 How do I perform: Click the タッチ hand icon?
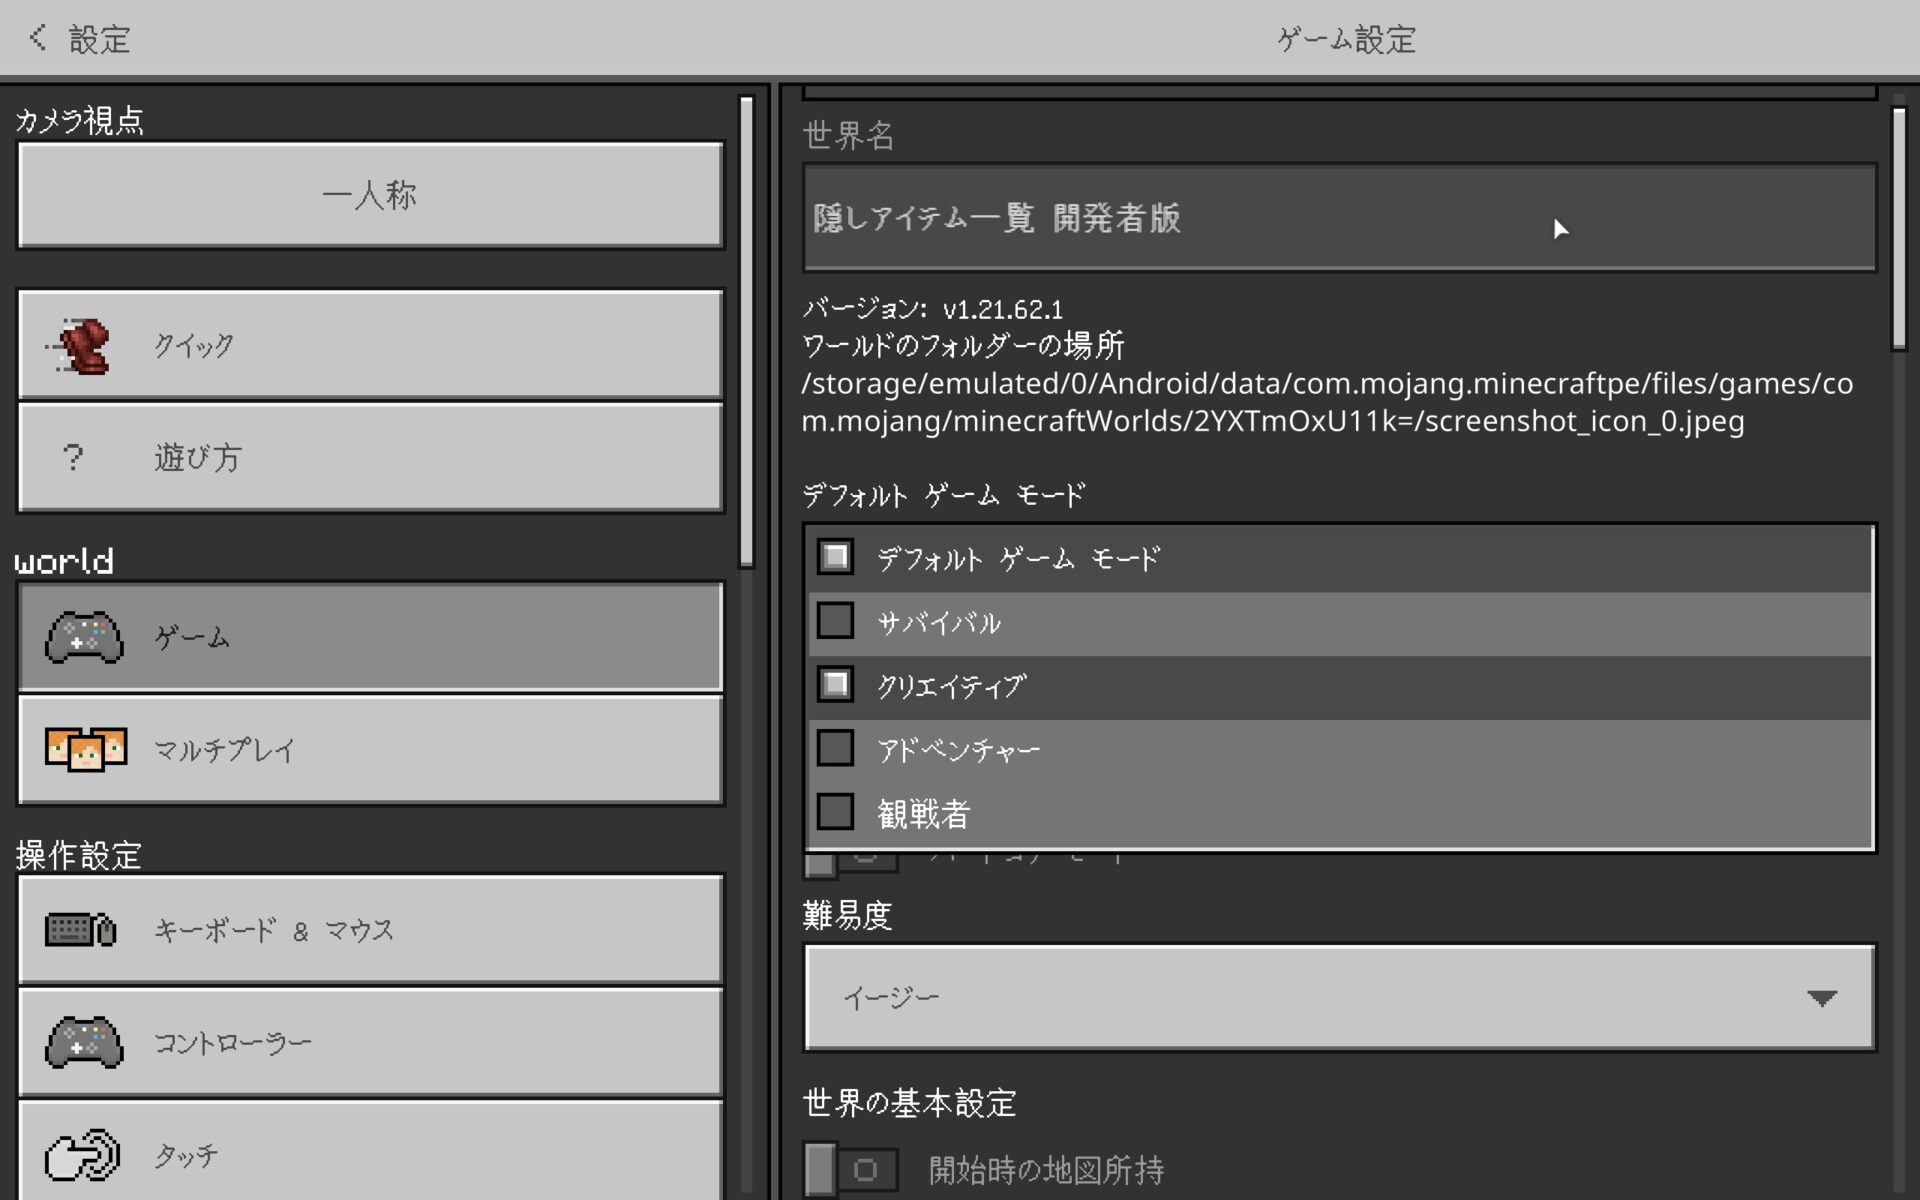[82, 1155]
